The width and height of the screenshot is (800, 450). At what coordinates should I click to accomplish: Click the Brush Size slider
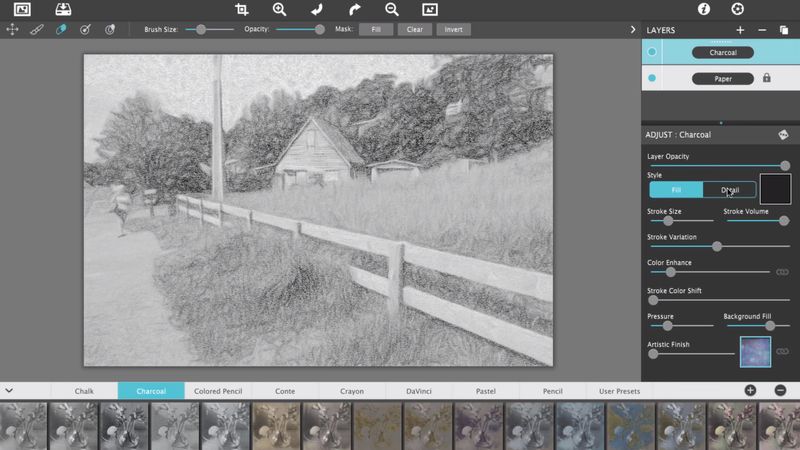209,30
